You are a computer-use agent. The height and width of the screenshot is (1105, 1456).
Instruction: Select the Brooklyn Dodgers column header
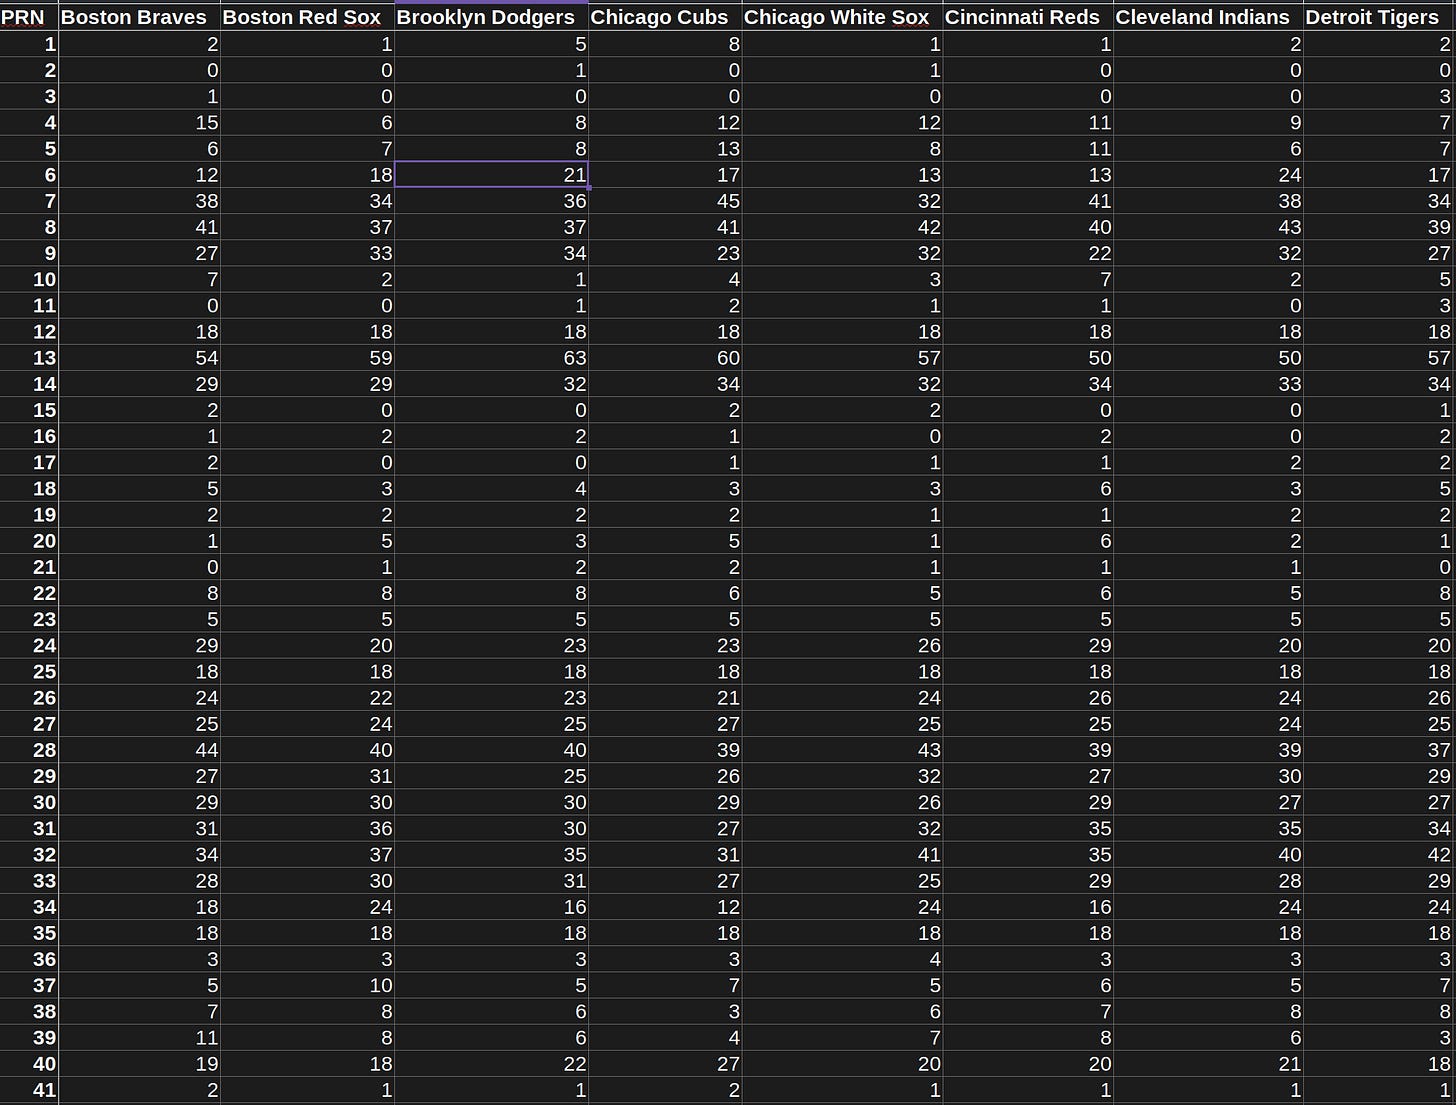491,17
